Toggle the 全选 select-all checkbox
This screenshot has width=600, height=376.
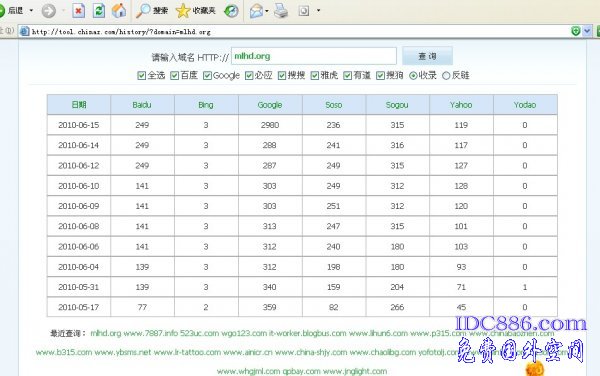(142, 75)
